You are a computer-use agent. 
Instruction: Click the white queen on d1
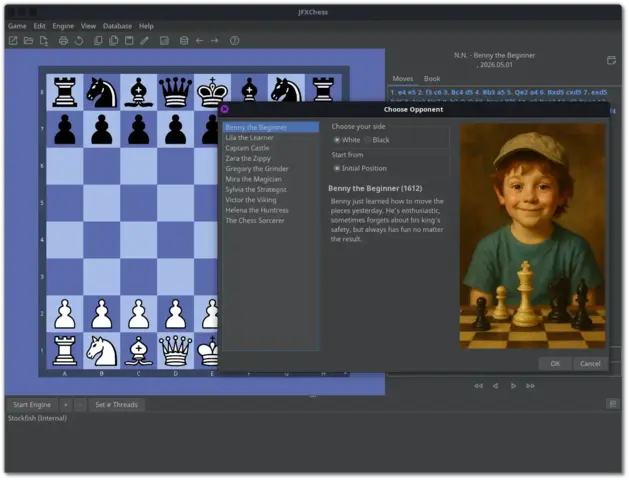point(175,350)
